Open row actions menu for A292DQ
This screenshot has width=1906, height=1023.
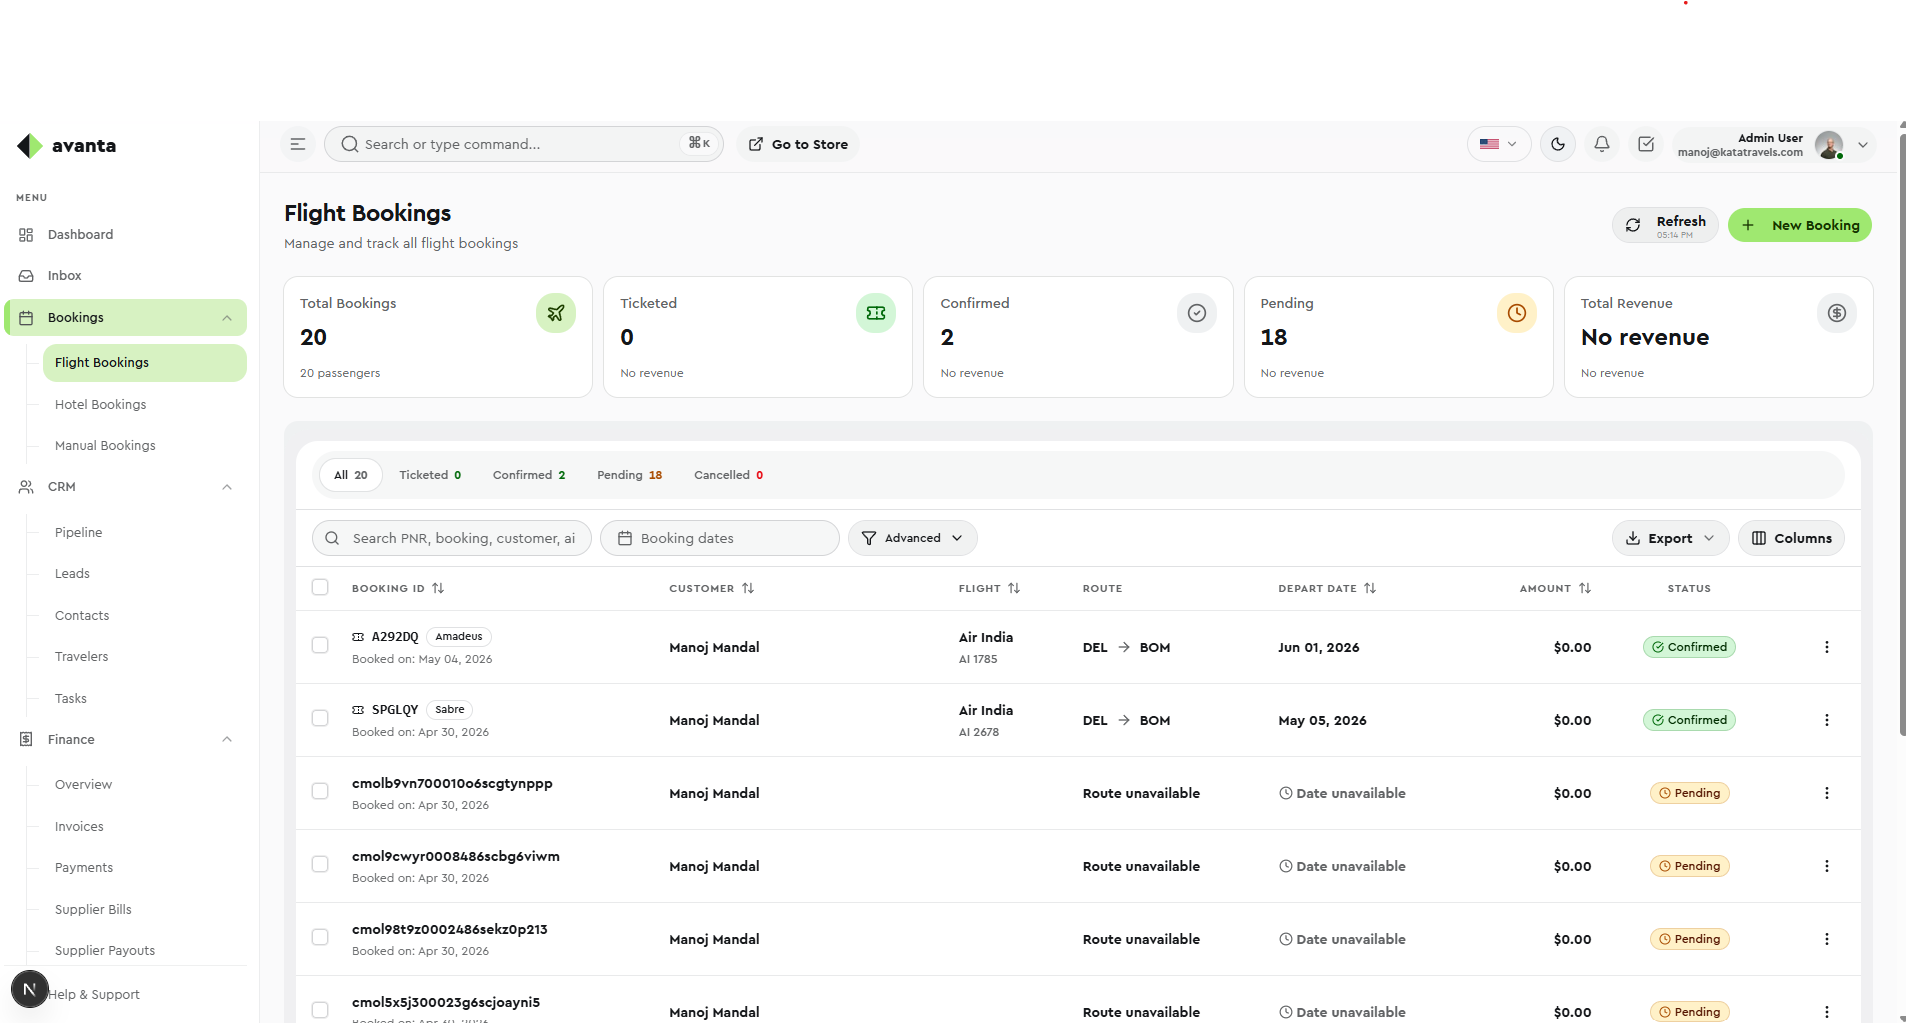(1827, 647)
